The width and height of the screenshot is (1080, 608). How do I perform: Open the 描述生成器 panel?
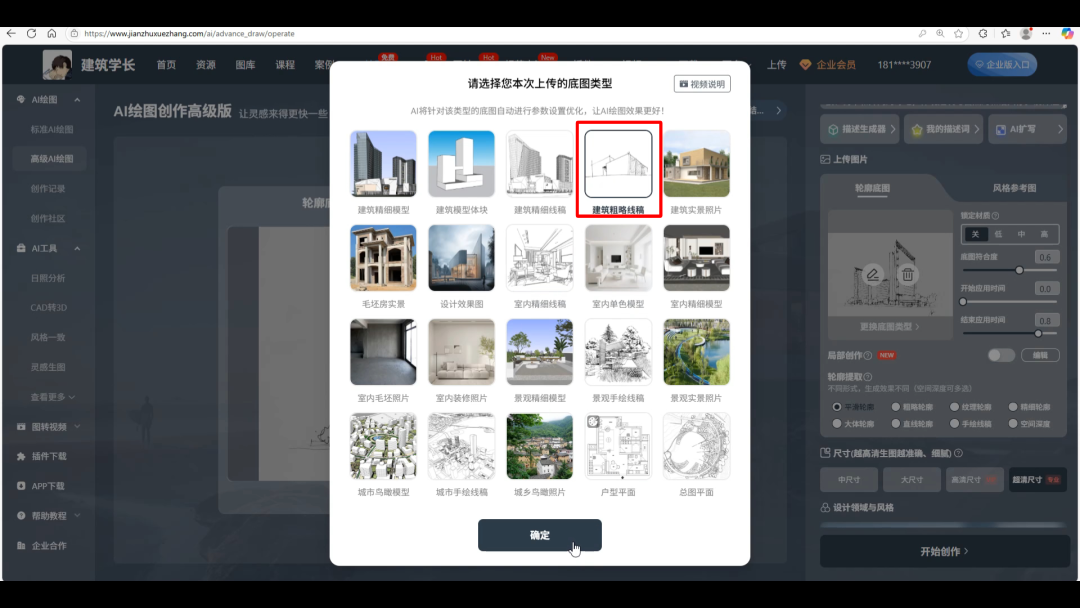(860, 129)
